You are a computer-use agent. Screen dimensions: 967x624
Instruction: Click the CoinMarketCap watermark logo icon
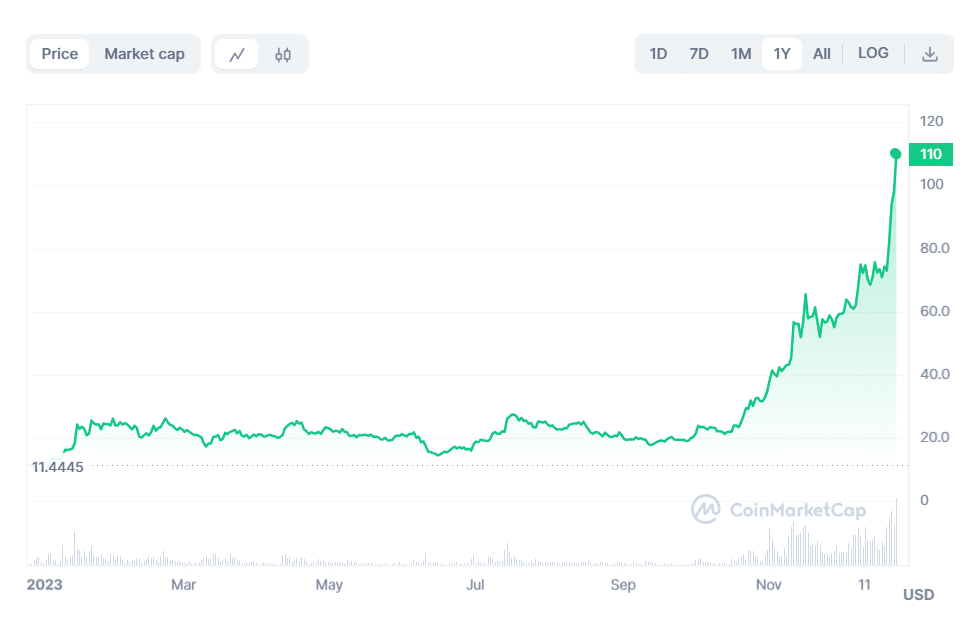pyautogui.click(x=706, y=509)
